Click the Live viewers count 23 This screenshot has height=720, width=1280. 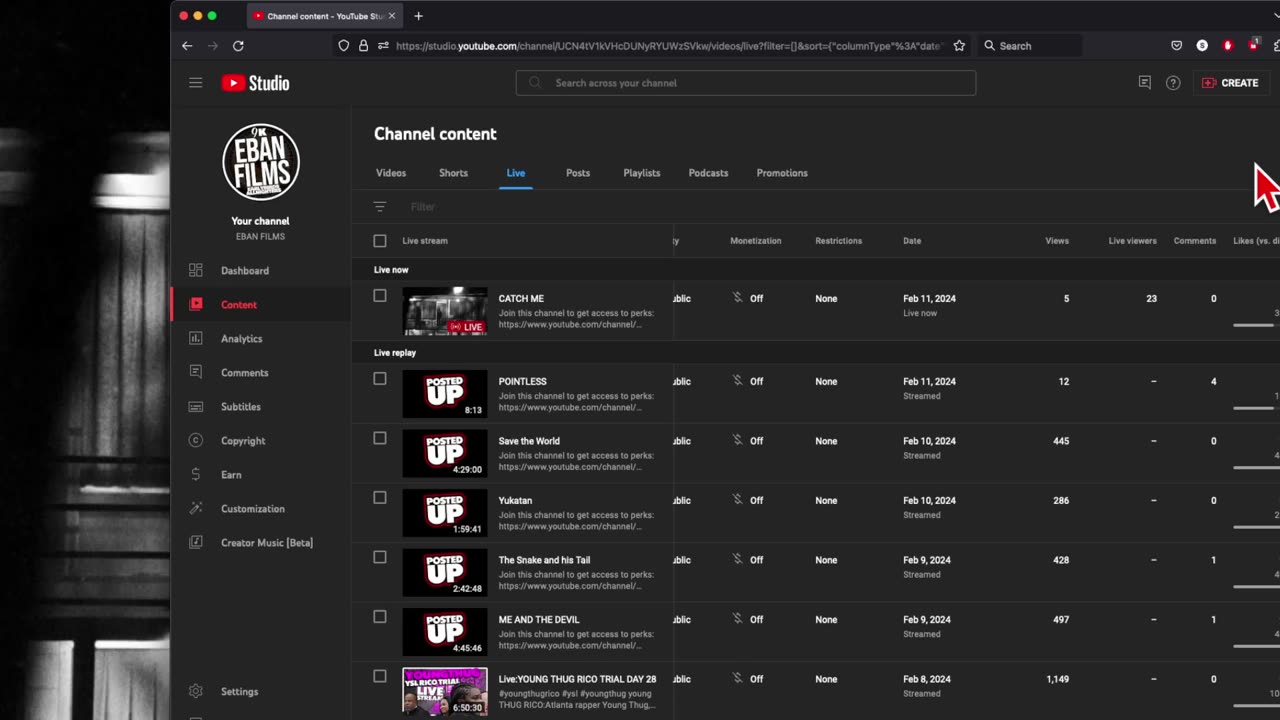1151,299
